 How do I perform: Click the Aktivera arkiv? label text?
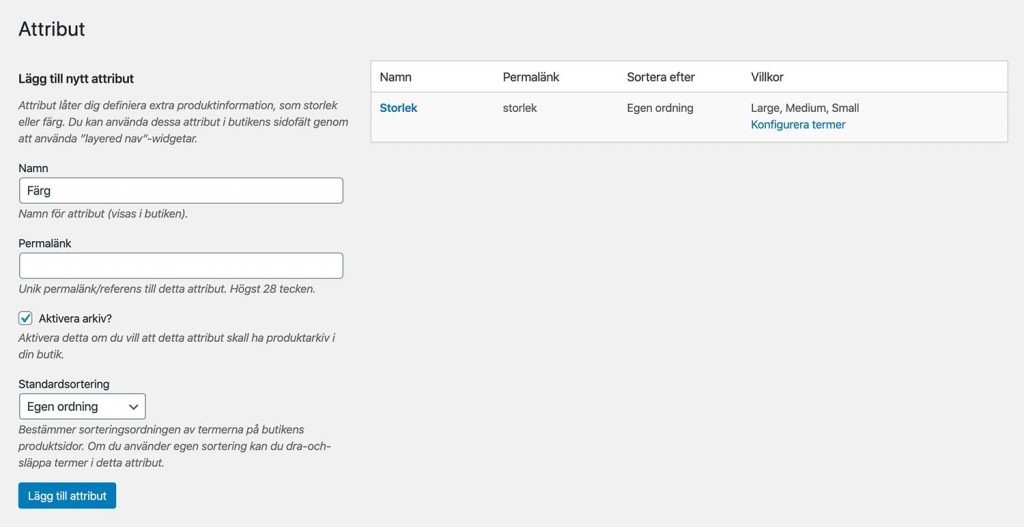pyautogui.click(x=75, y=319)
